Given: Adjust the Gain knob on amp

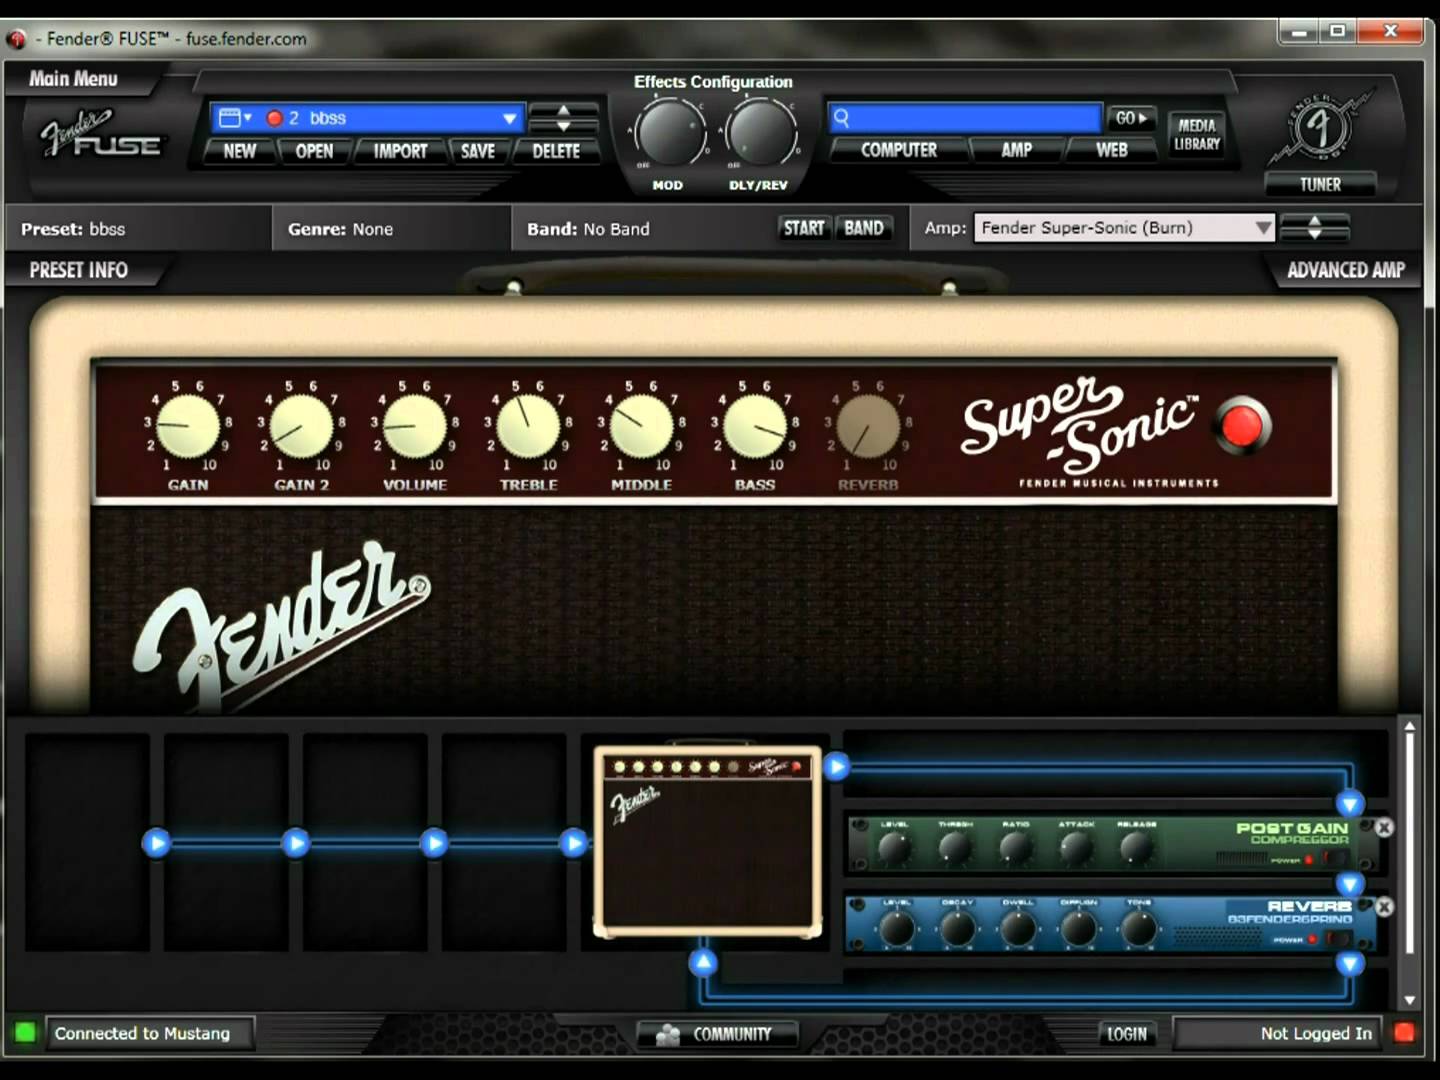Looking at the screenshot, I should click(x=188, y=426).
